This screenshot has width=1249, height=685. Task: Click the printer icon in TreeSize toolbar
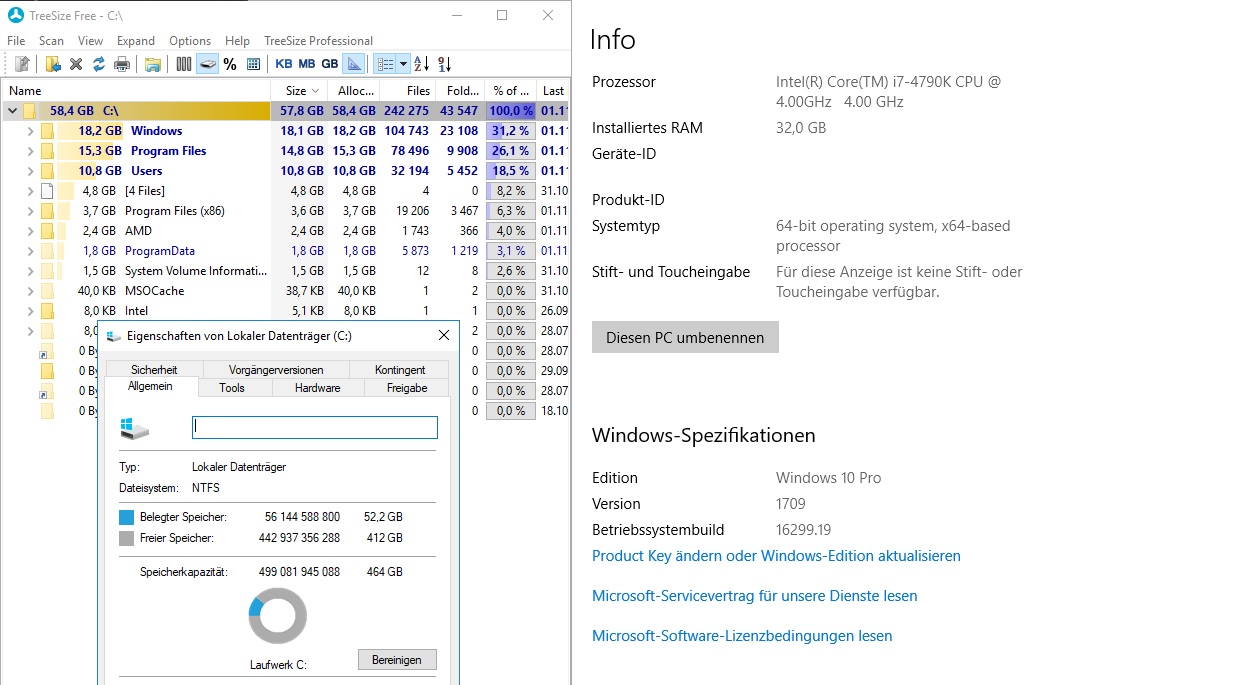tap(122, 64)
